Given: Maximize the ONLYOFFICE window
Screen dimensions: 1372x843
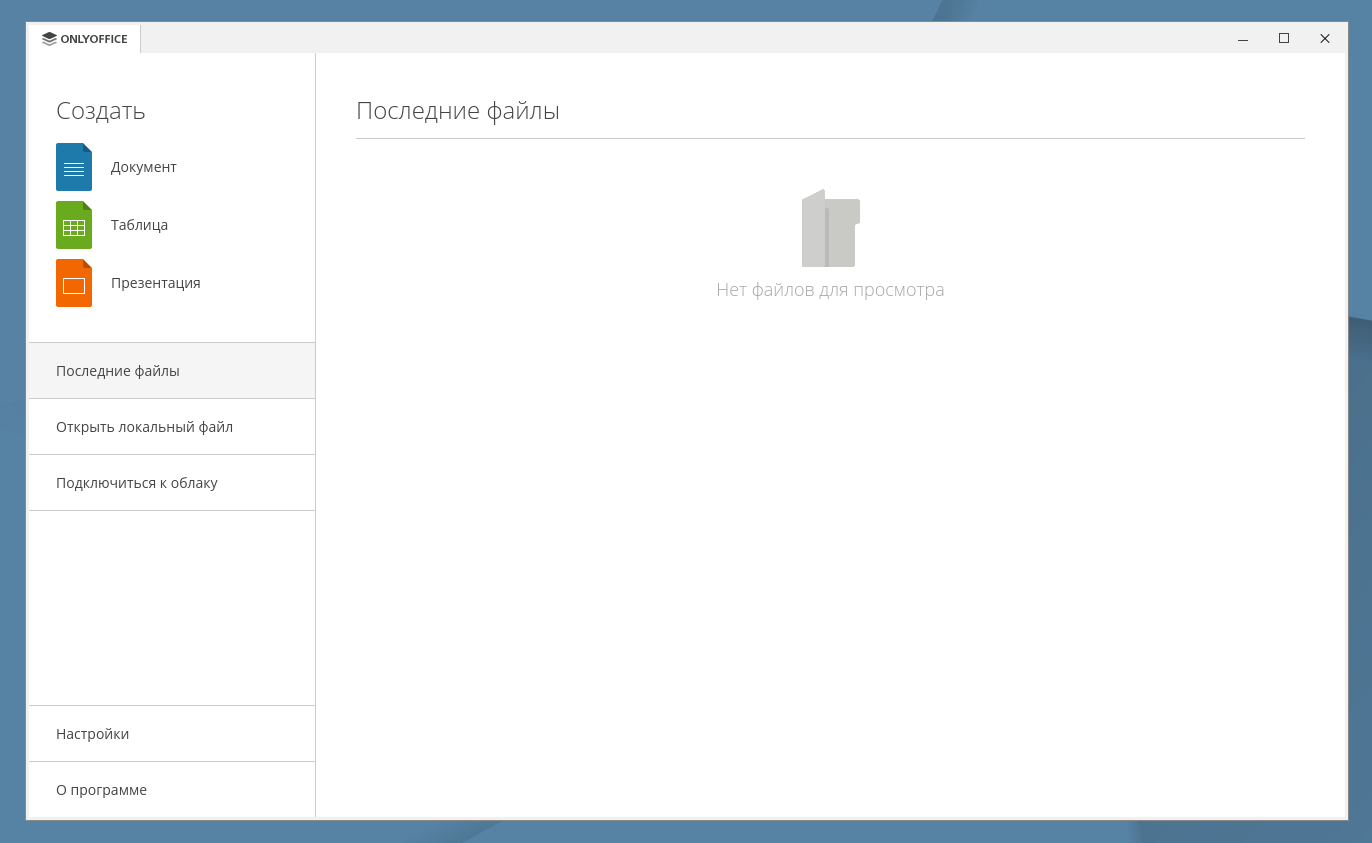Looking at the screenshot, I should 1284,39.
